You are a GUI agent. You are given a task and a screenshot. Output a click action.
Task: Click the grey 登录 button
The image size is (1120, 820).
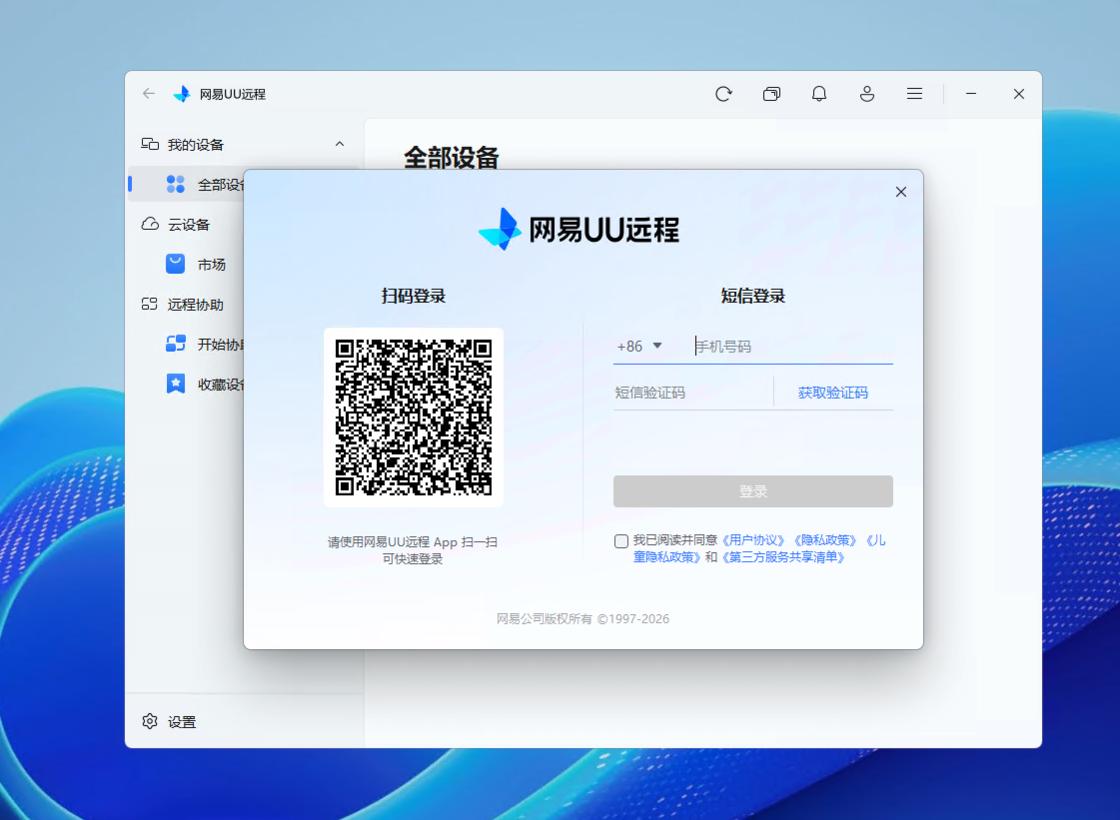coord(753,491)
